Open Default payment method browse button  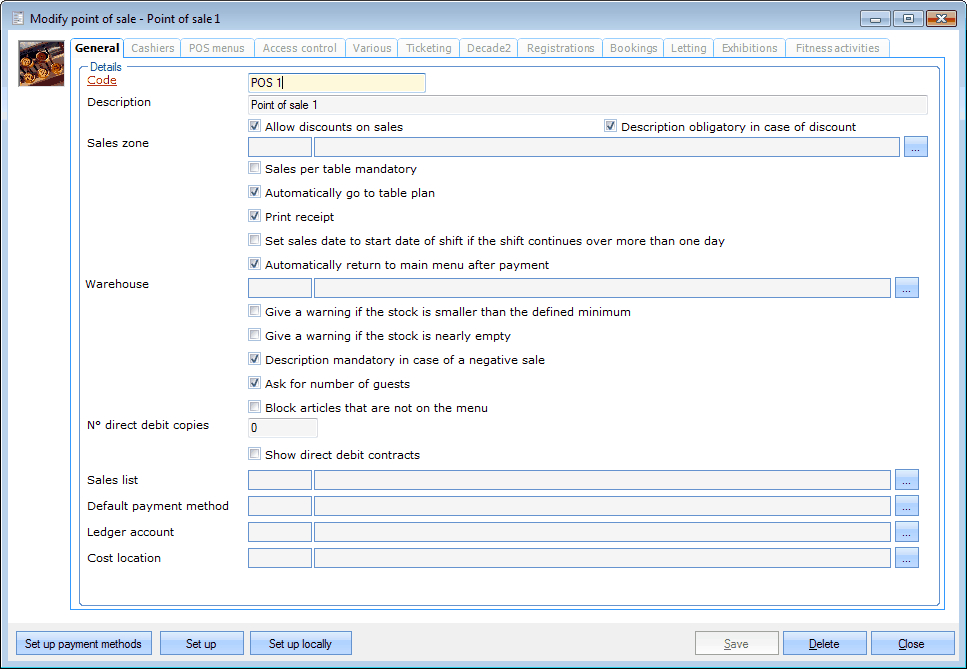coord(906,506)
